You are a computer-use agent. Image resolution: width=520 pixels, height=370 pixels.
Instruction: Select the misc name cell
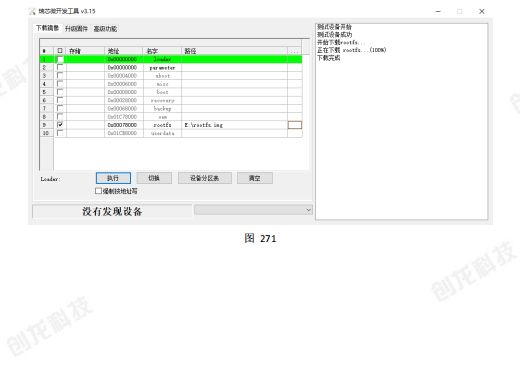[x=162, y=84]
